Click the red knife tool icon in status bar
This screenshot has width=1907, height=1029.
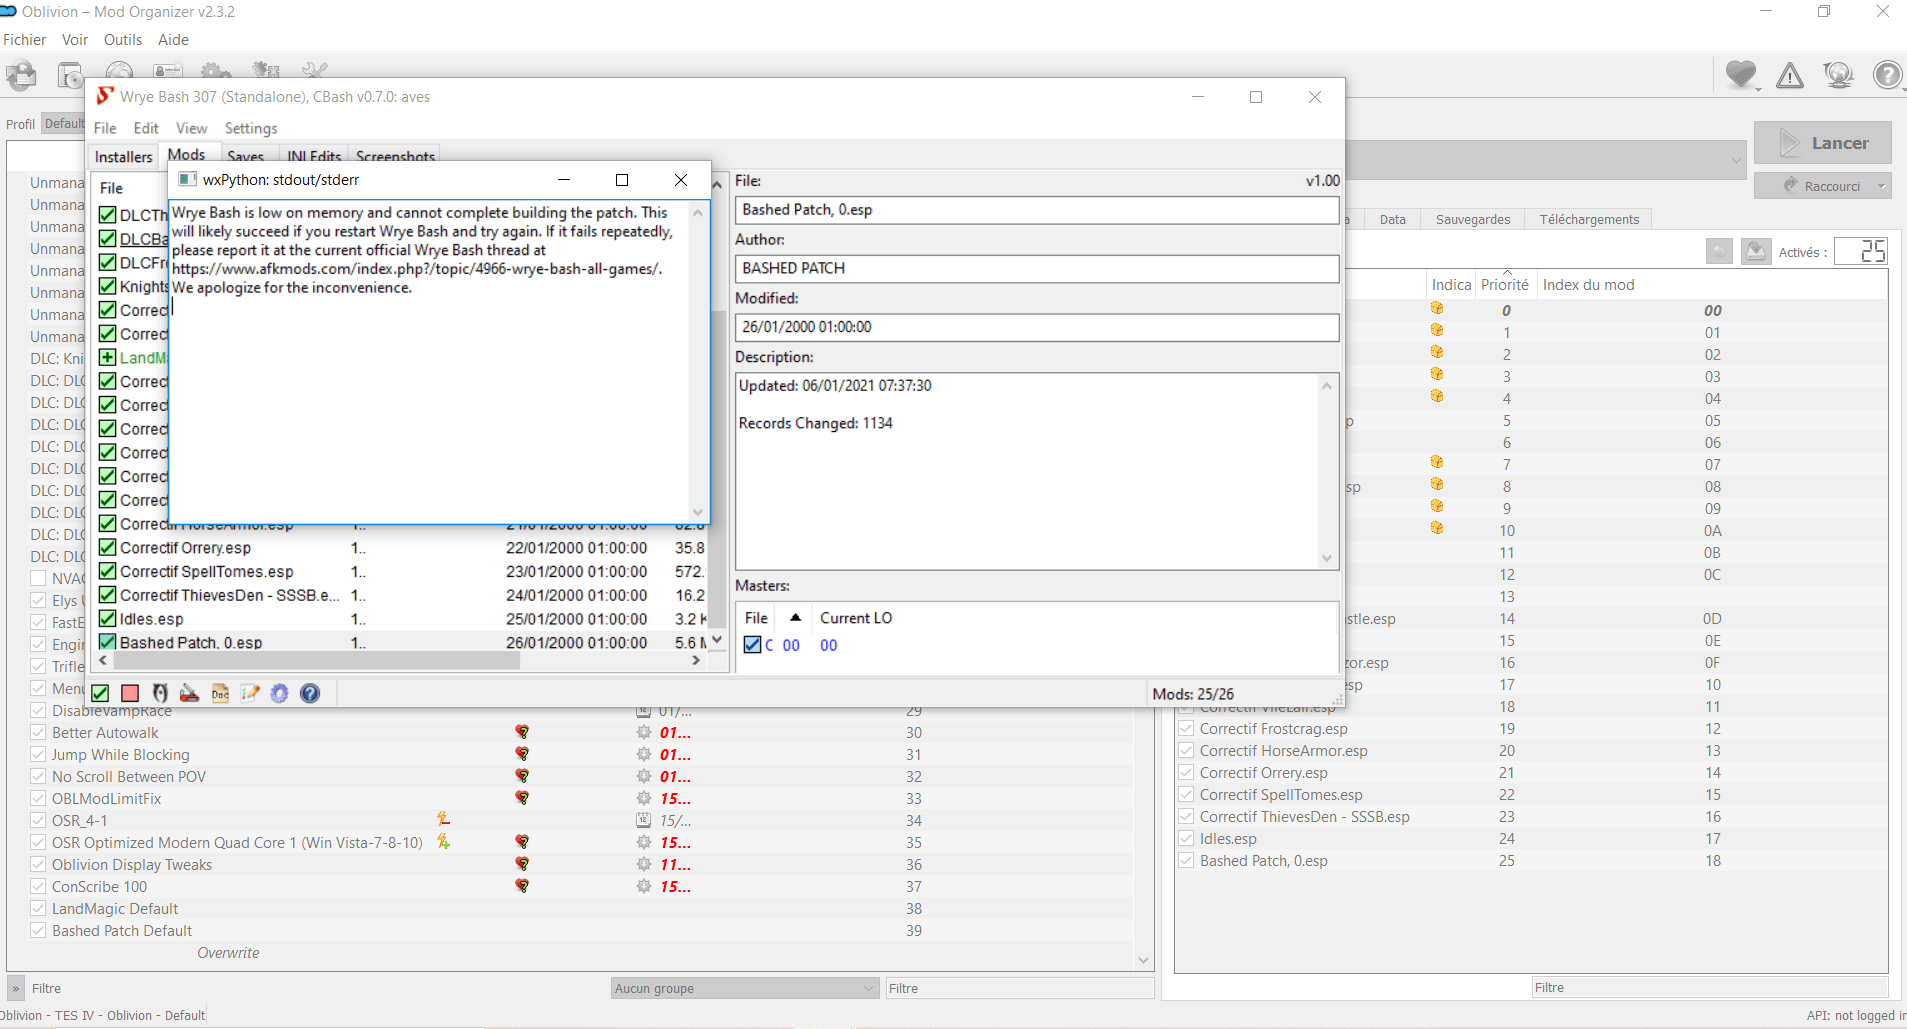click(x=190, y=693)
